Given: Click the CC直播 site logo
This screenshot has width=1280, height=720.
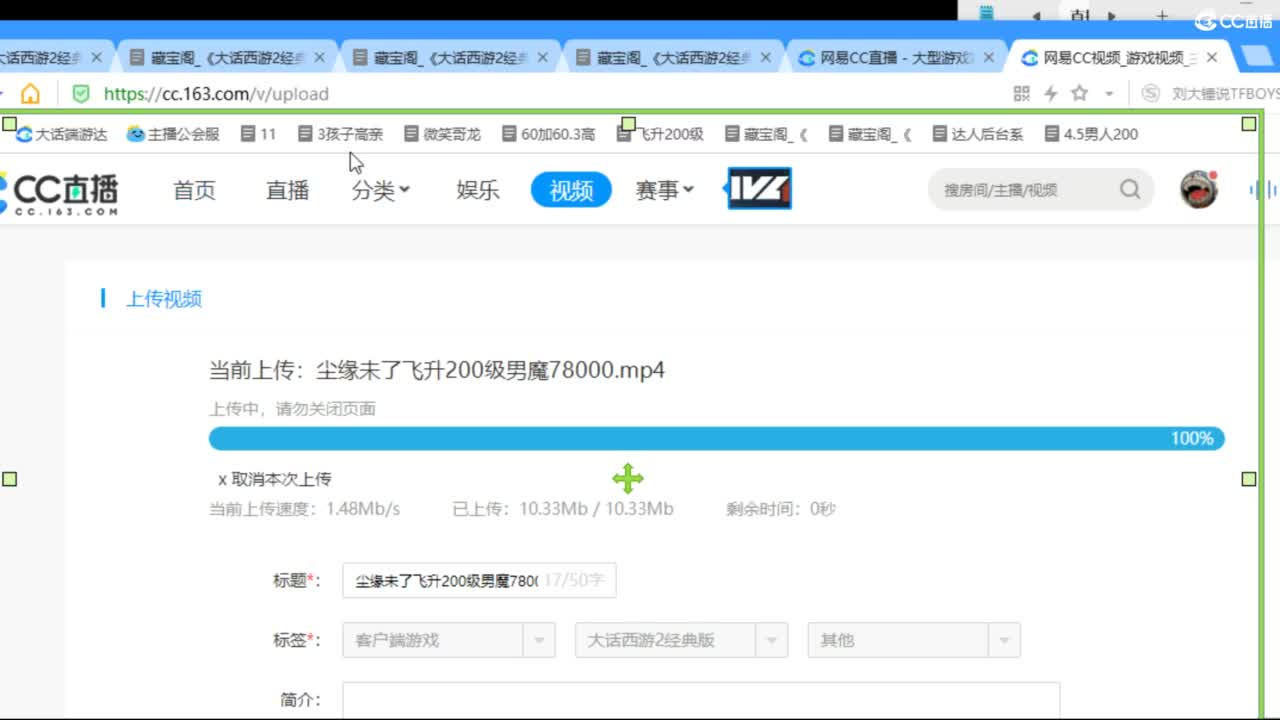Looking at the screenshot, I should [x=60, y=192].
